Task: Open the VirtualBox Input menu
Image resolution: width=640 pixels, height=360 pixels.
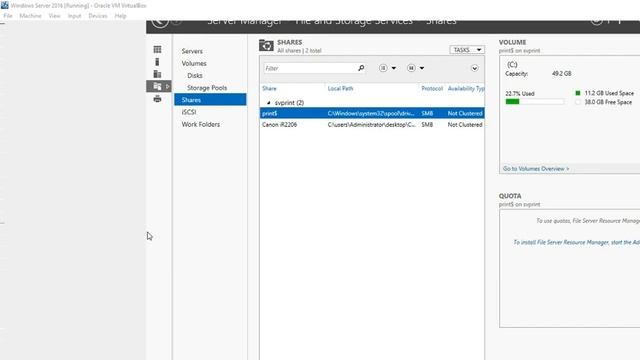Action: coord(74,16)
